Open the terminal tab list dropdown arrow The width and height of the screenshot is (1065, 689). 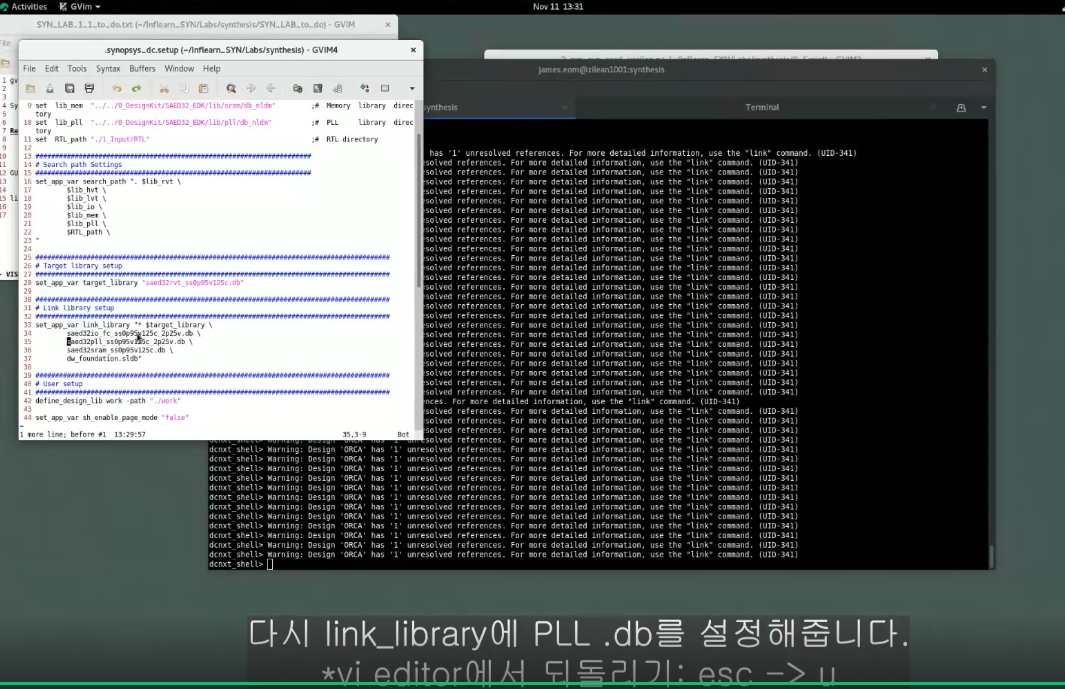coord(983,107)
